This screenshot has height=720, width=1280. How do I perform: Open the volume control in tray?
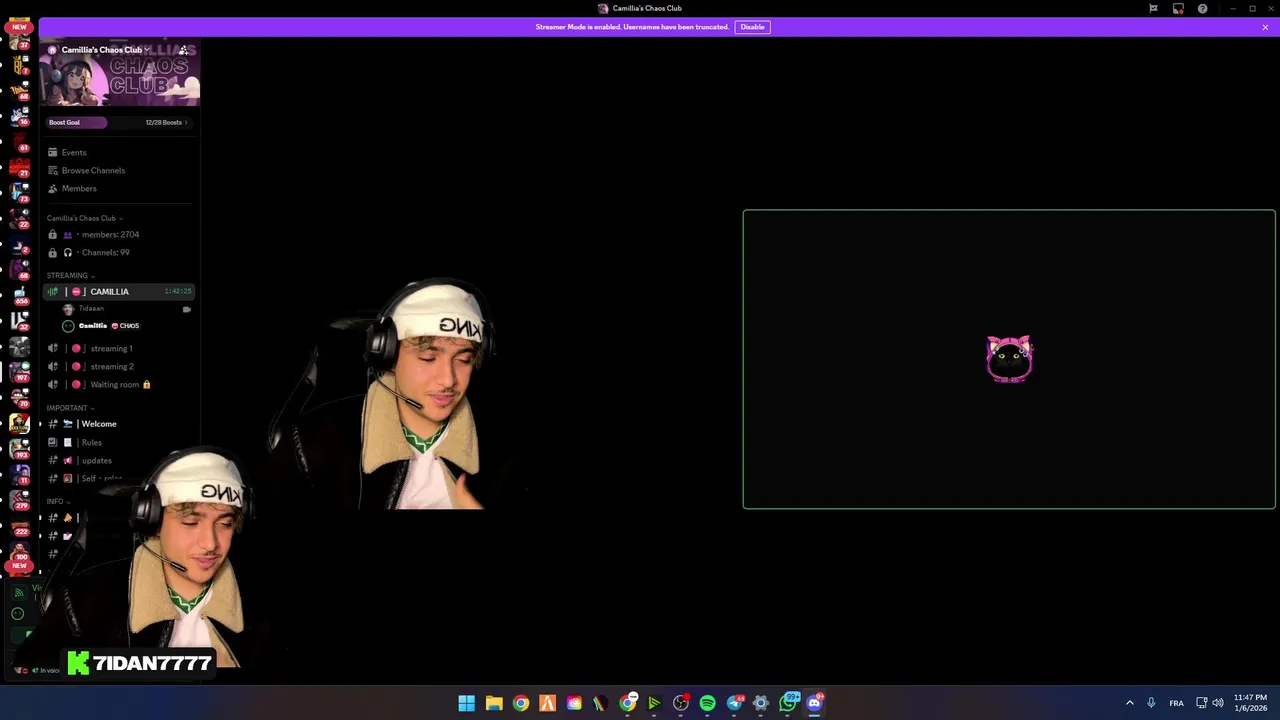pyautogui.click(x=1218, y=703)
